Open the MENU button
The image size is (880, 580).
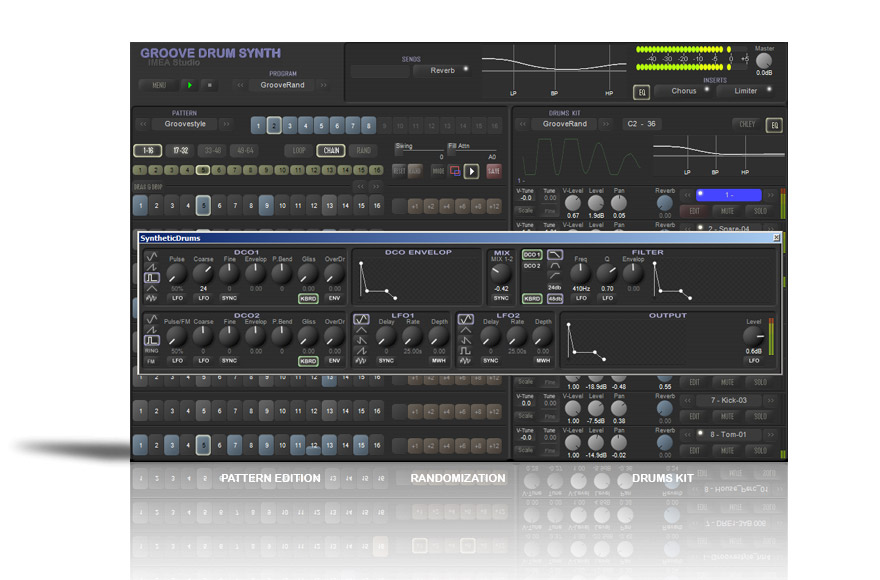pos(158,86)
